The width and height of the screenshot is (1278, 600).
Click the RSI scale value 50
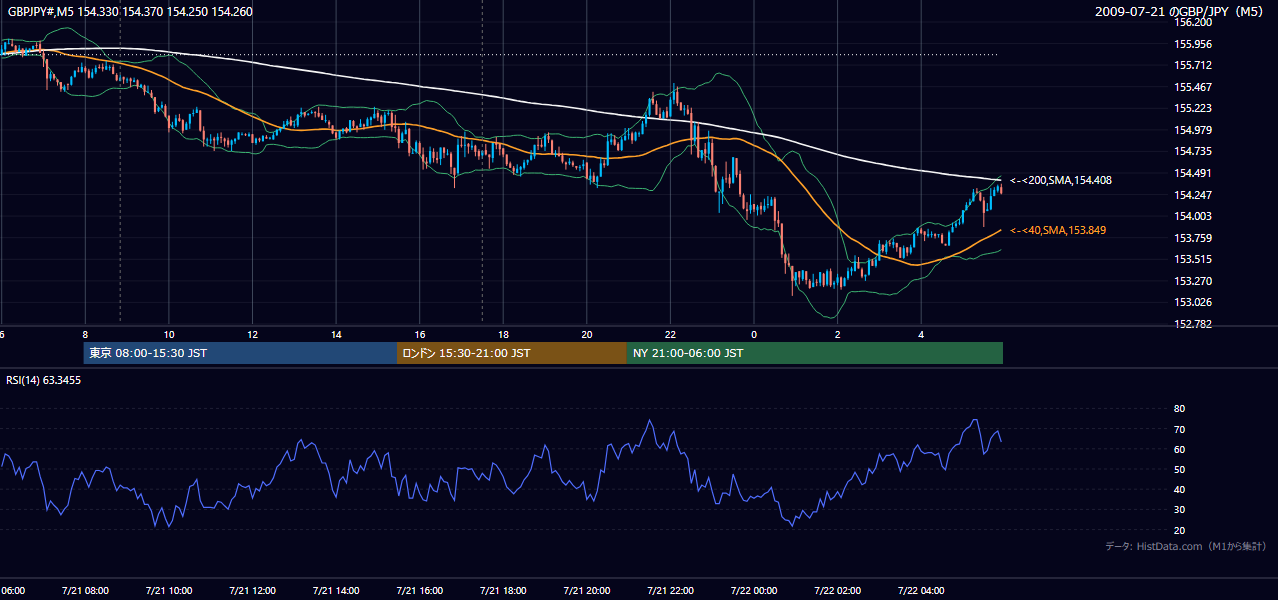(x=1179, y=469)
